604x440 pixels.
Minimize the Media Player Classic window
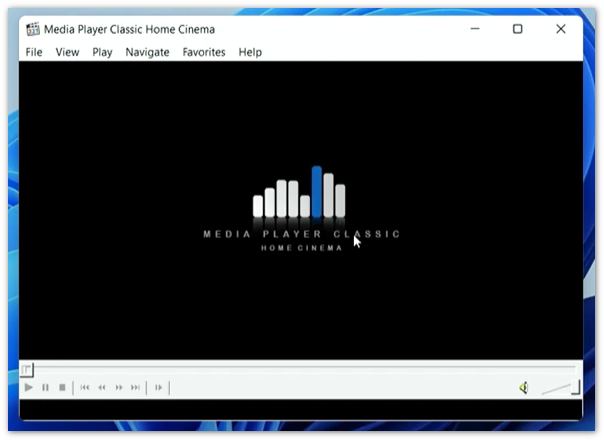coord(475,29)
